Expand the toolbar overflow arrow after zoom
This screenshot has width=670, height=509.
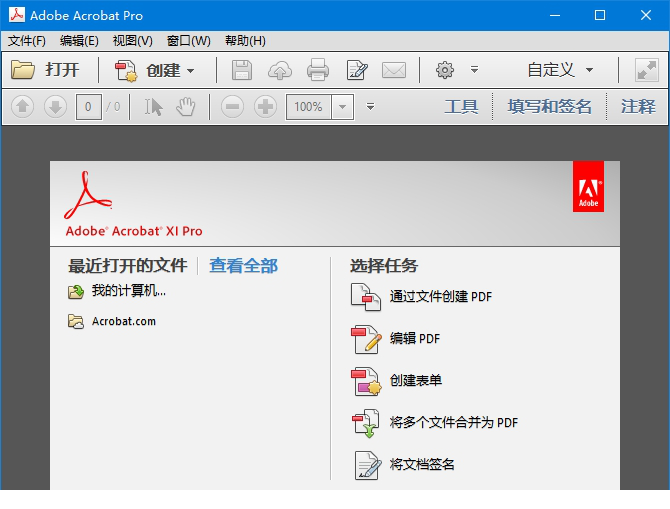click(370, 106)
